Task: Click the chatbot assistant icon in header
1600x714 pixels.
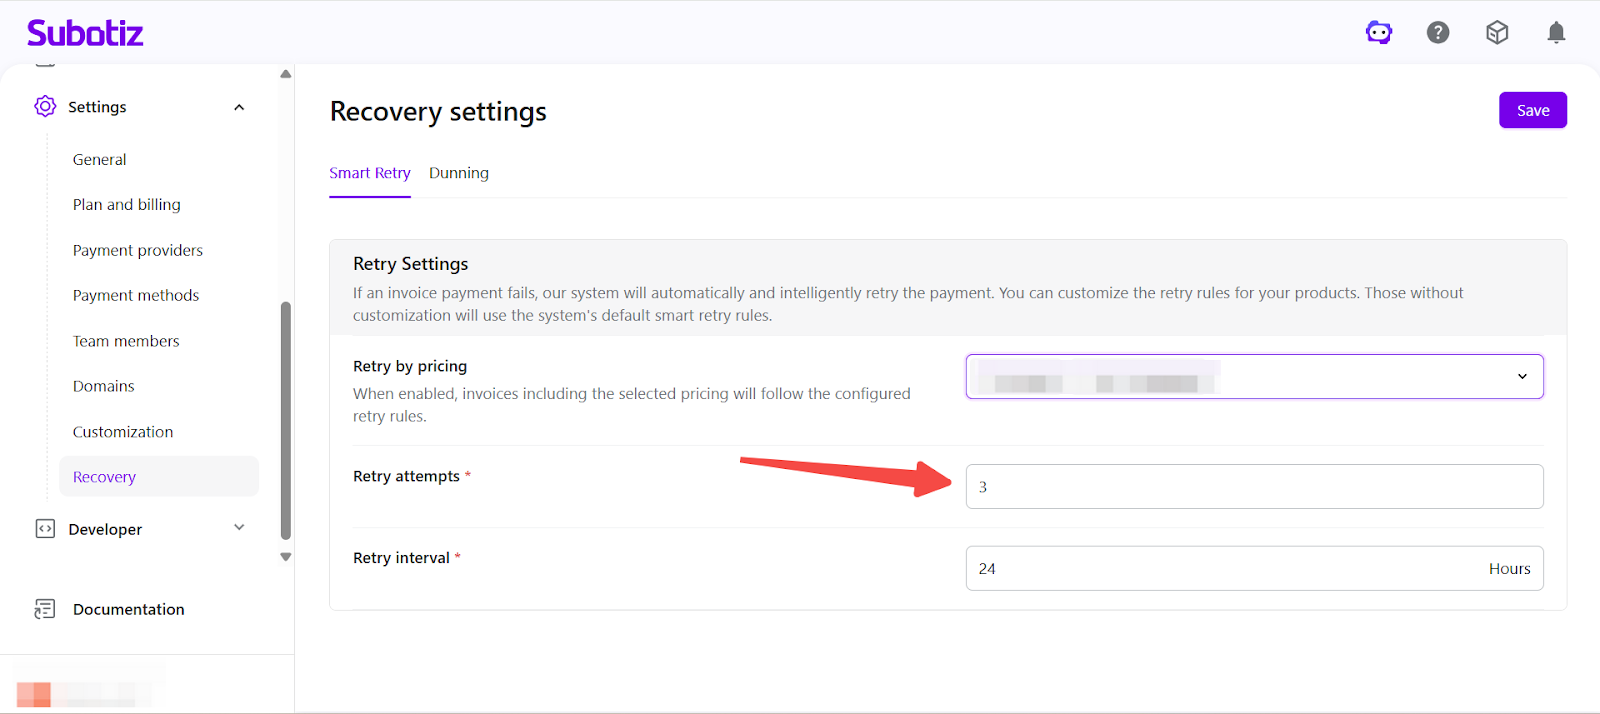Action: (1379, 33)
